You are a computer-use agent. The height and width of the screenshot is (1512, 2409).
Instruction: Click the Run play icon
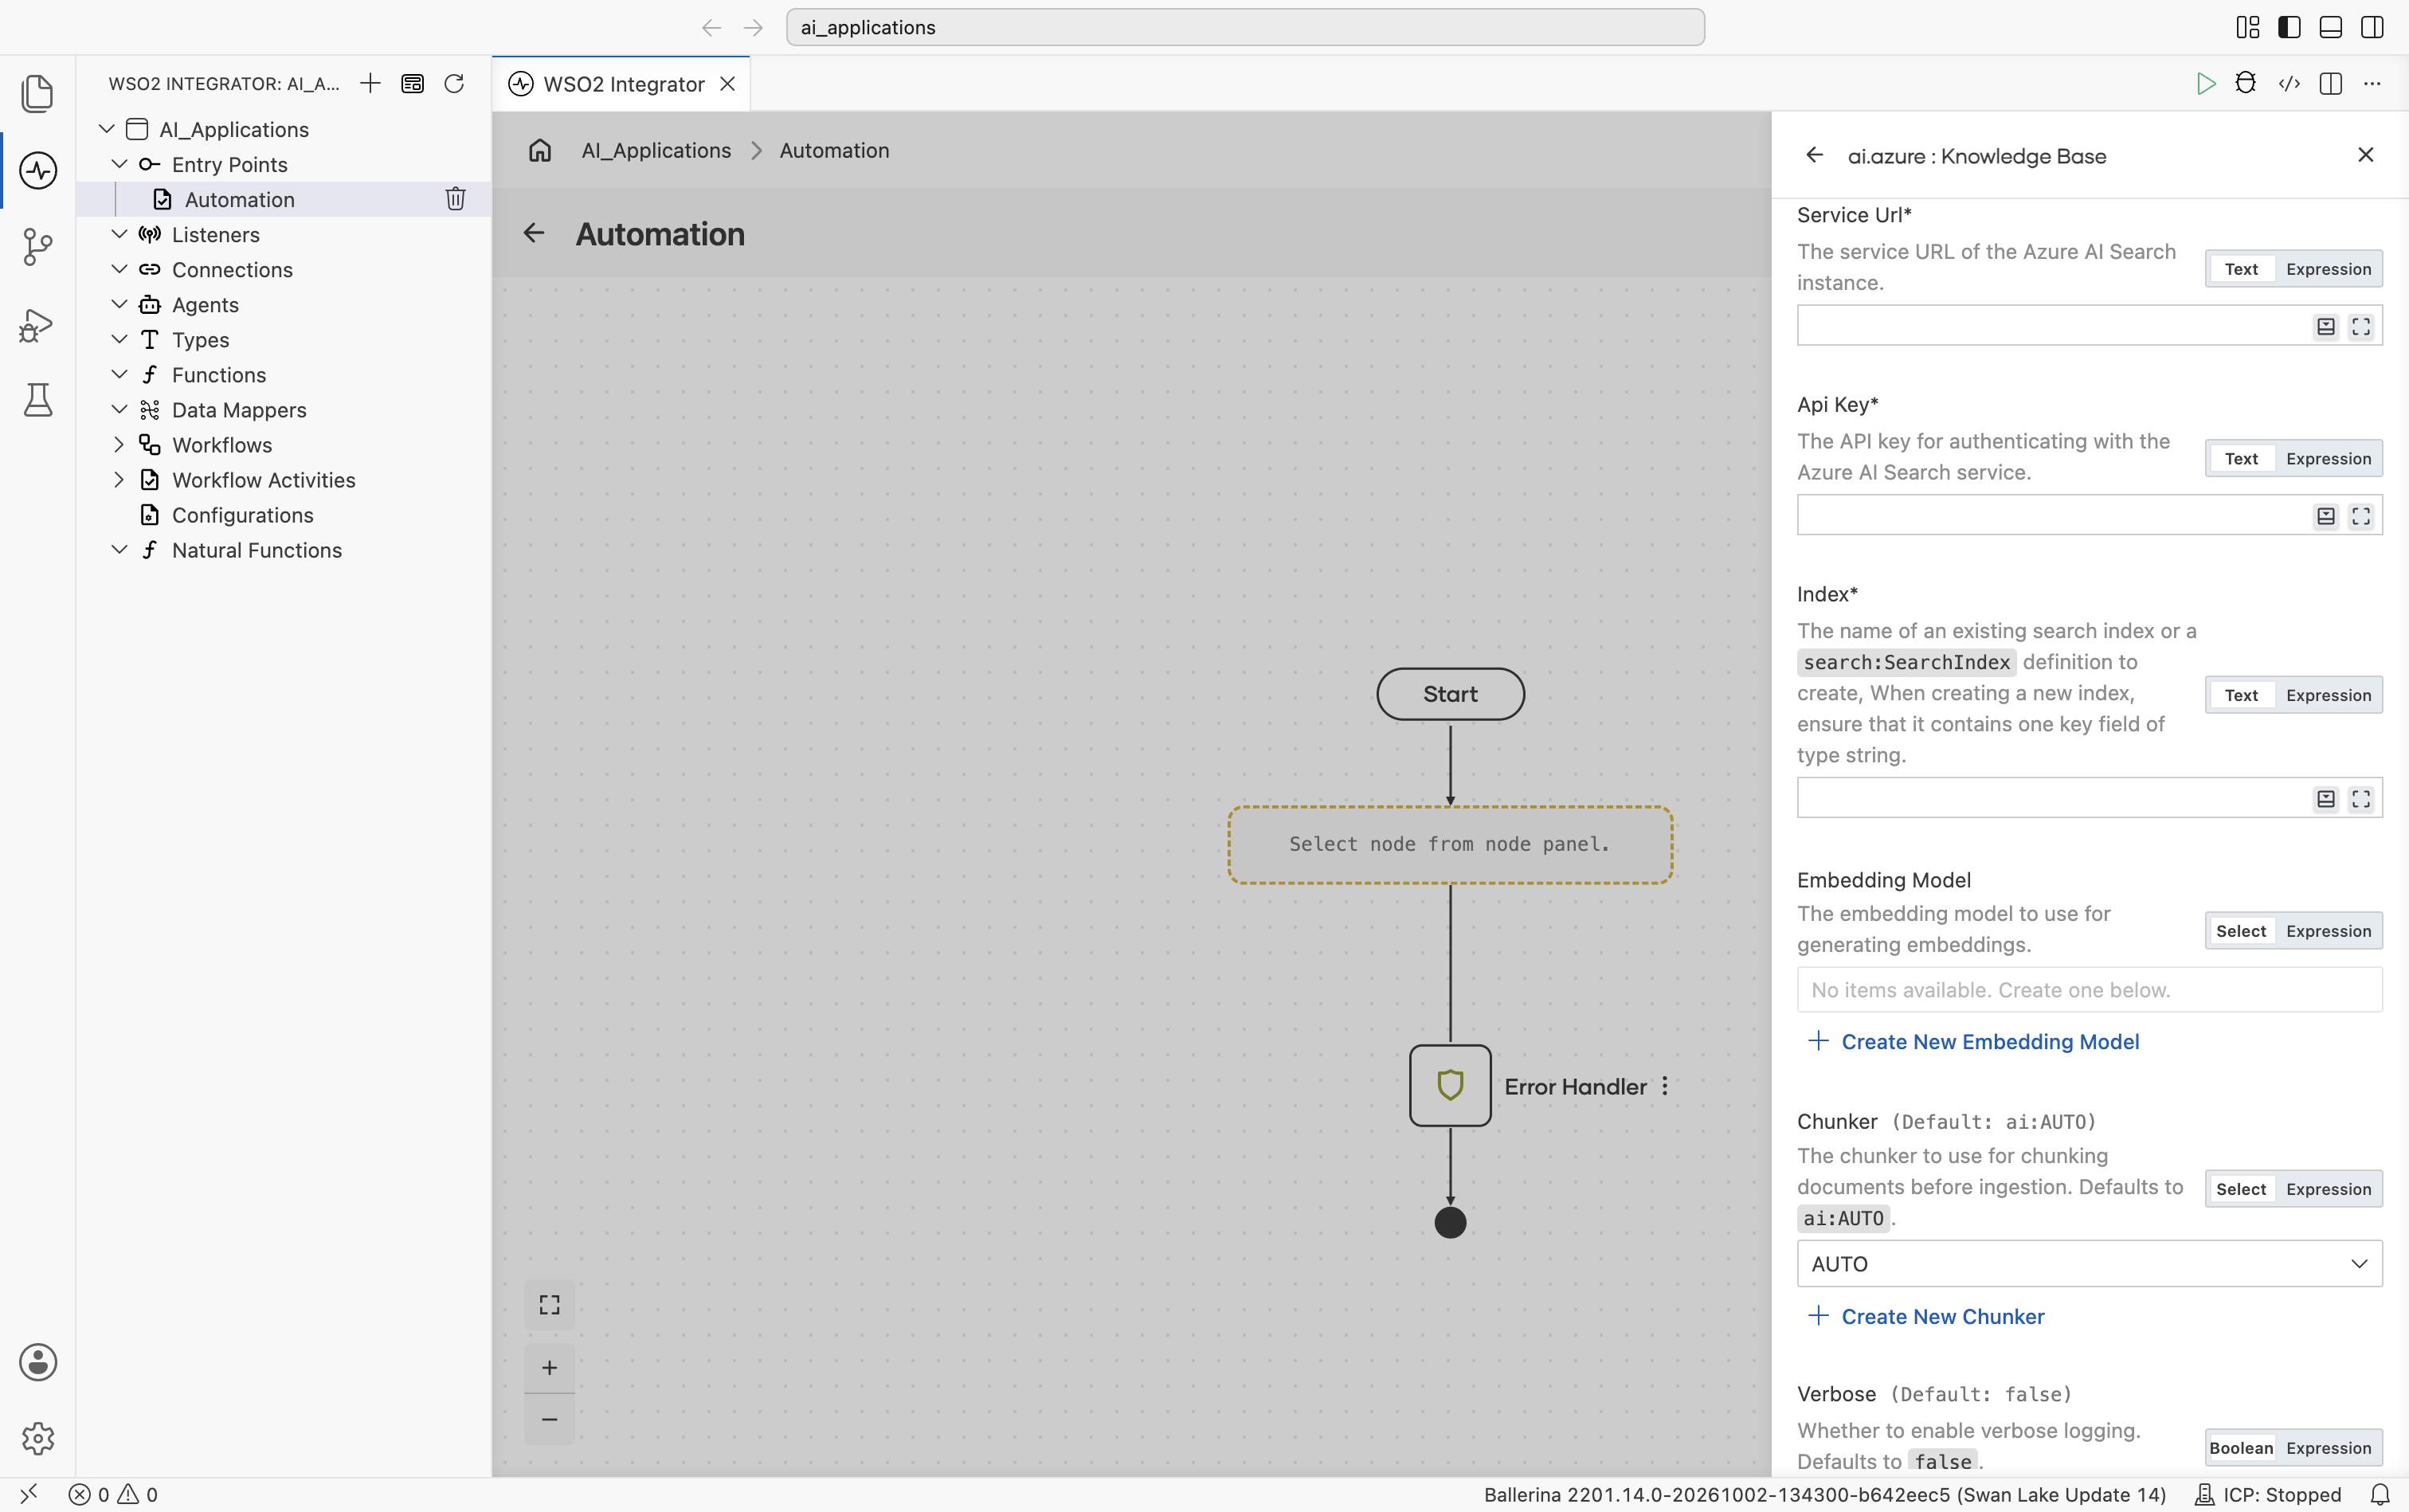2205,84
